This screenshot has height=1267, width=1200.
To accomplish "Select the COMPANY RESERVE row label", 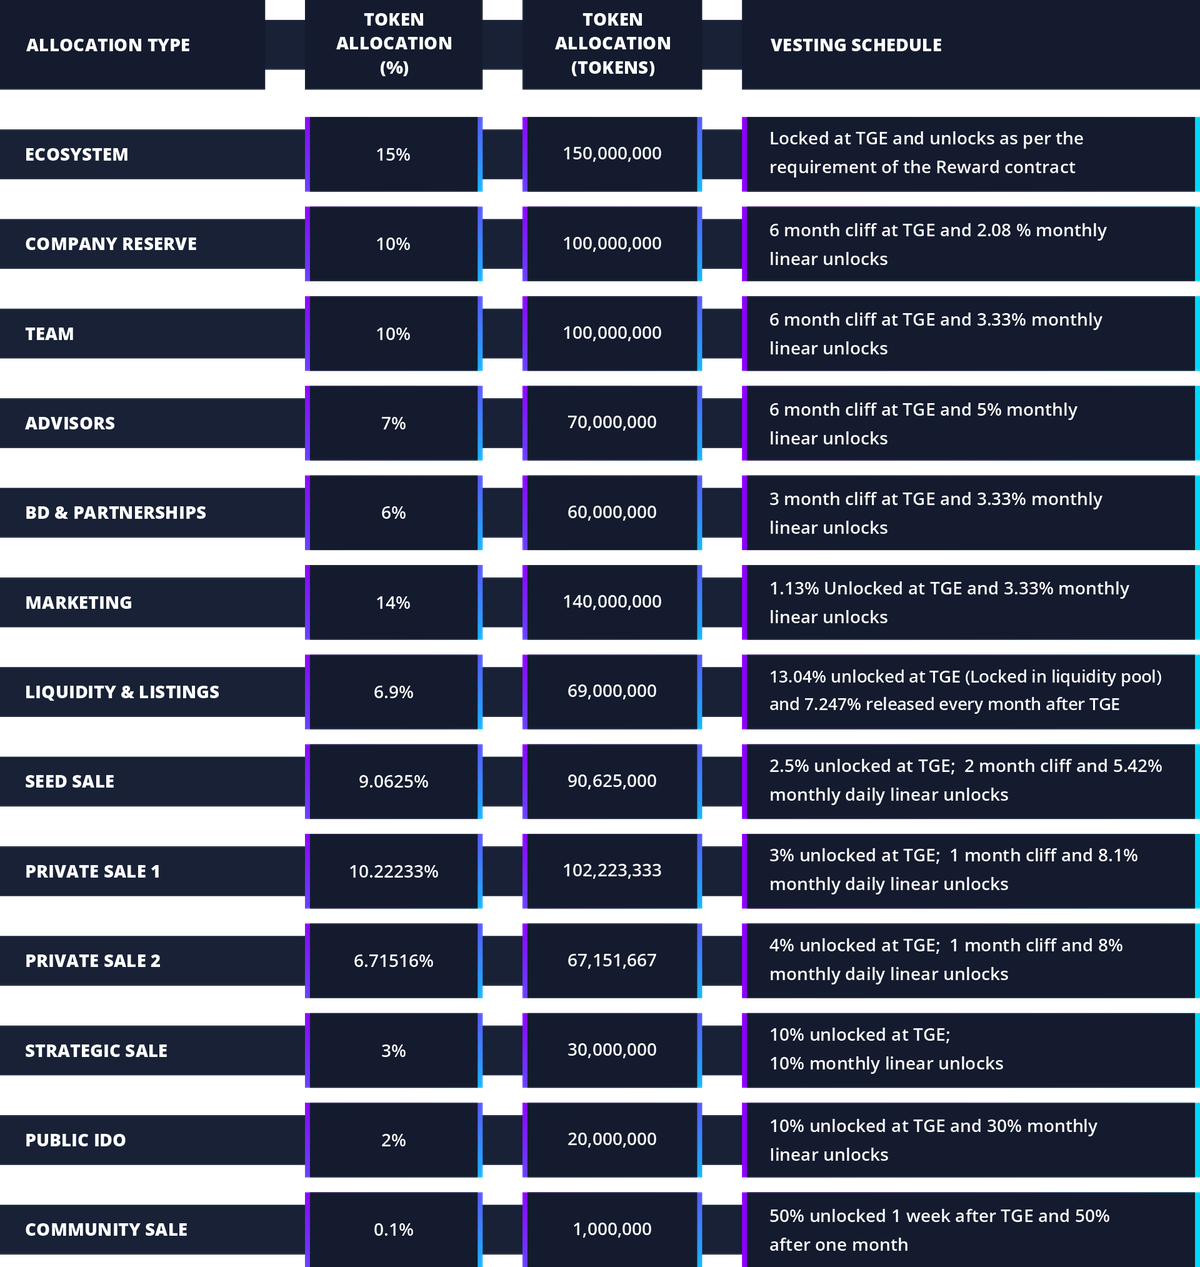I will tap(111, 244).
